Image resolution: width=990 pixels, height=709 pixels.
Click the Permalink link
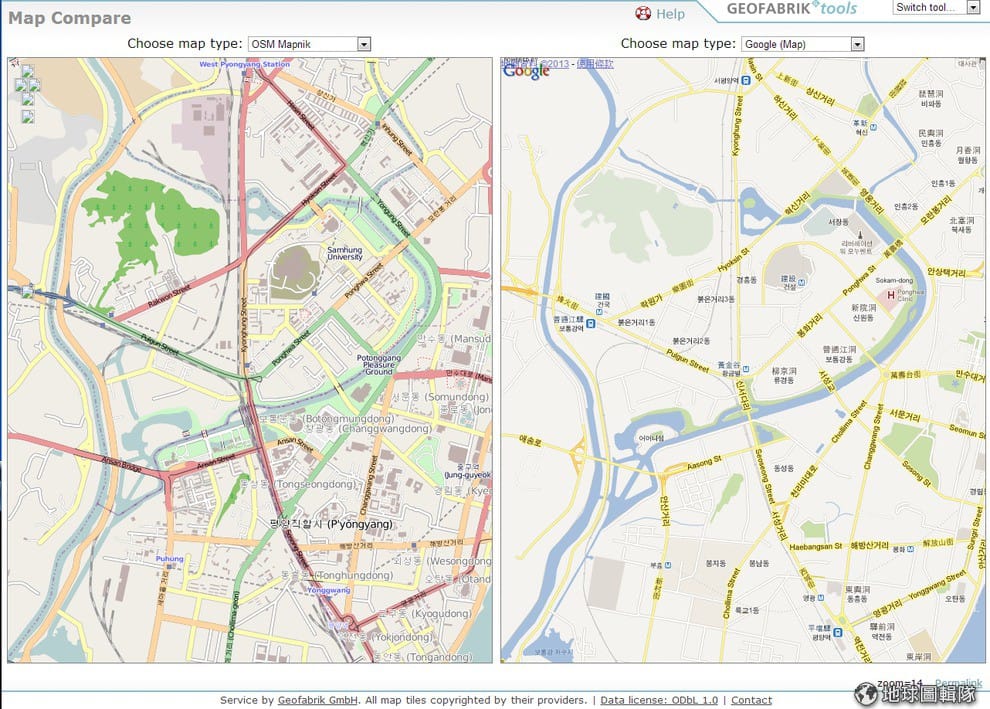958,683
